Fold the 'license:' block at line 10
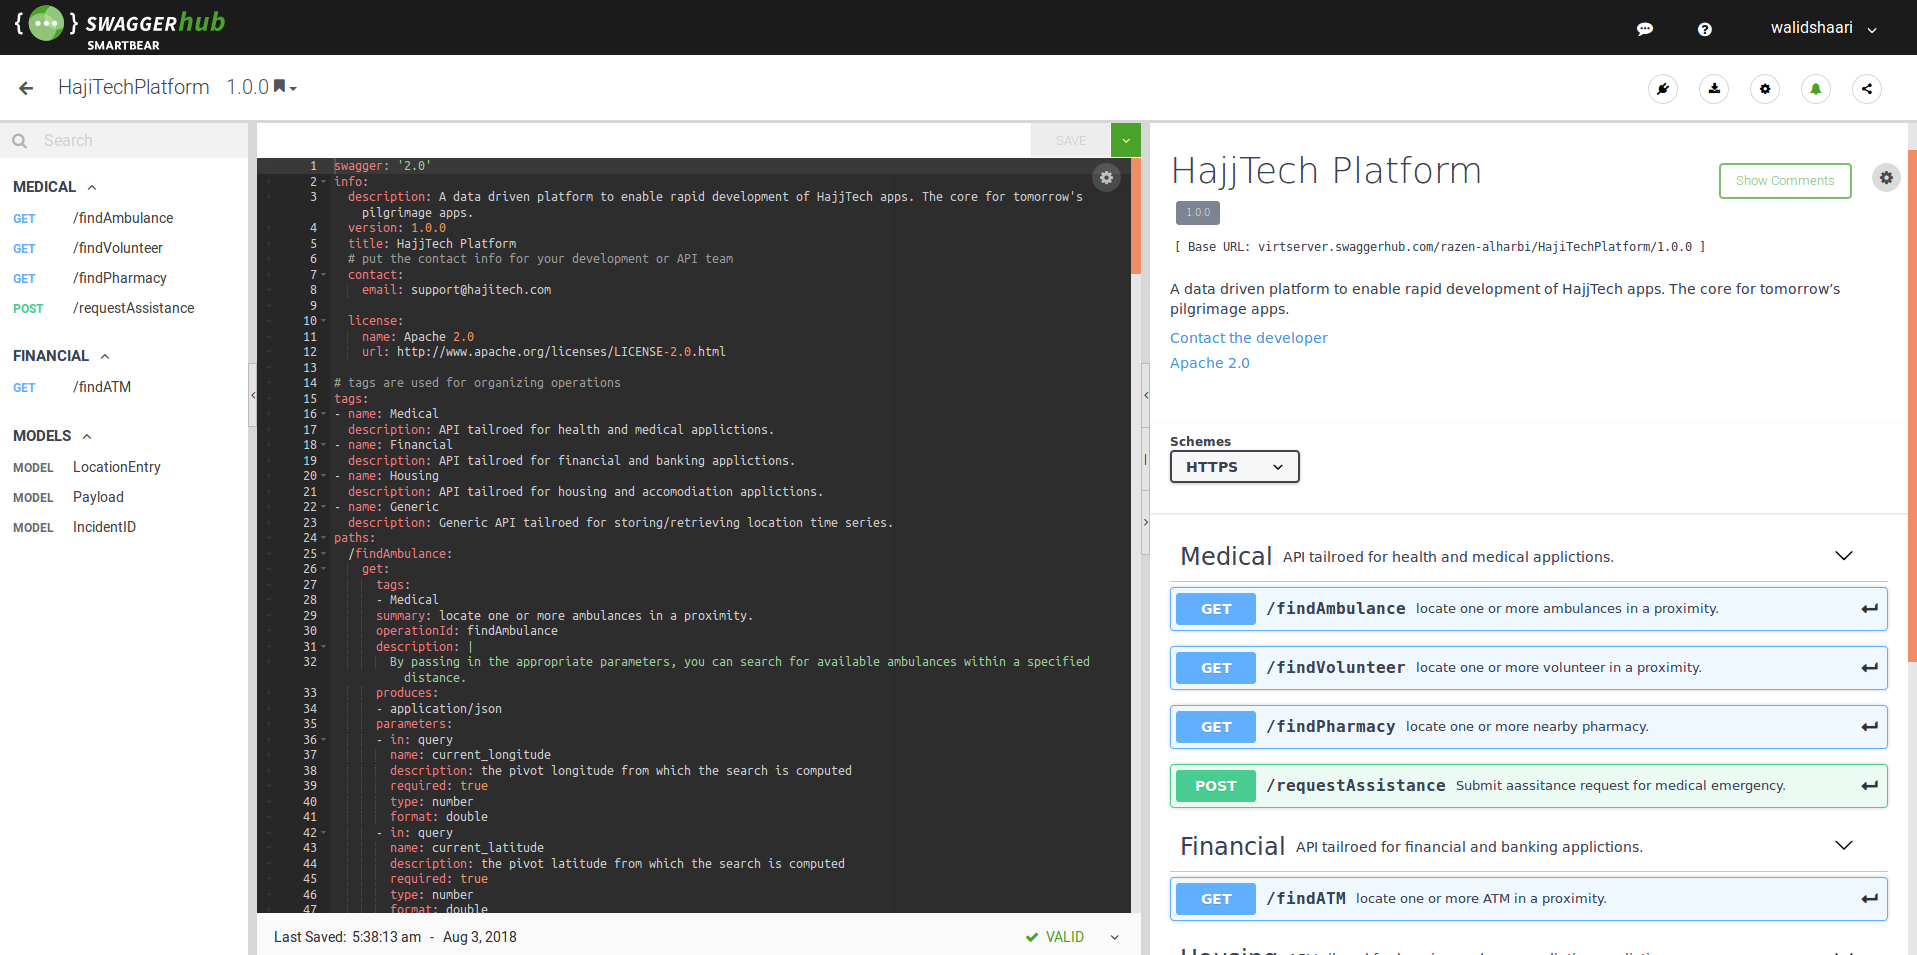 tap(323, 321)
